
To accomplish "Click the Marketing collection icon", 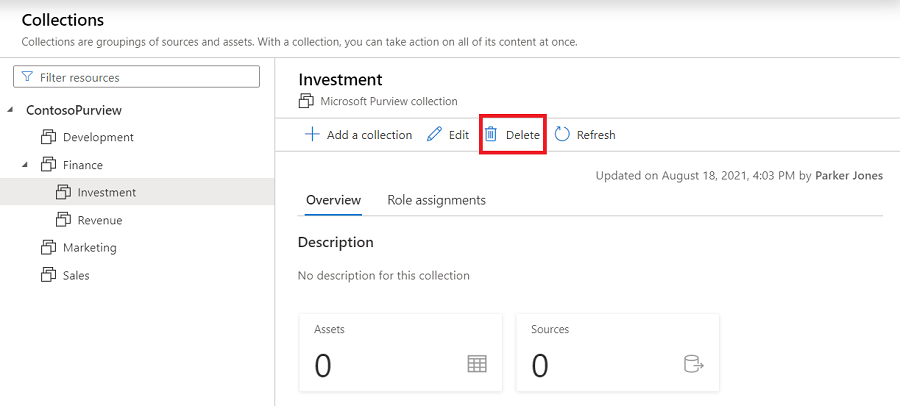I will point(48,247).
